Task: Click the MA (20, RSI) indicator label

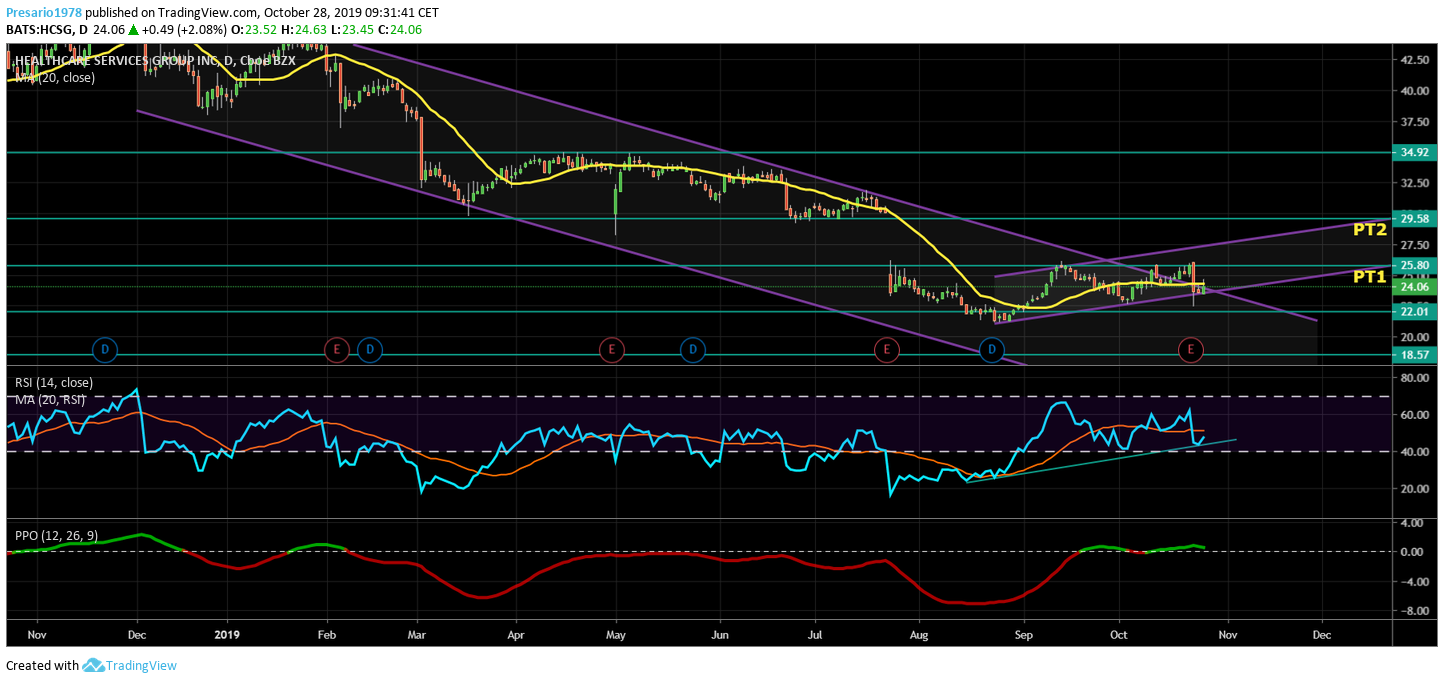Action: (50, 400)
